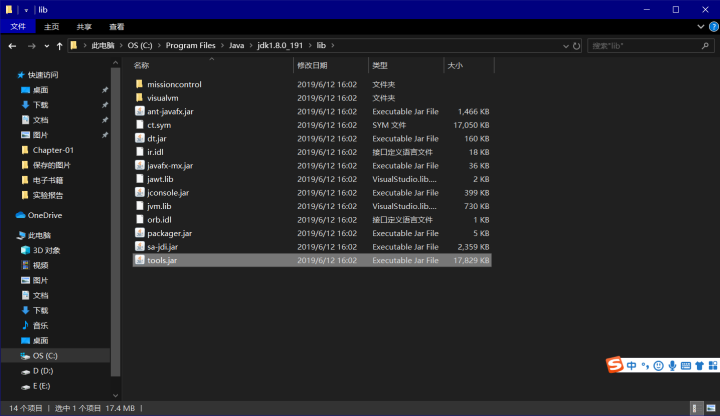Switch to the 共享 ribbon tab
The height and width of the screenshot is (416, 720).
click(84, 27)
